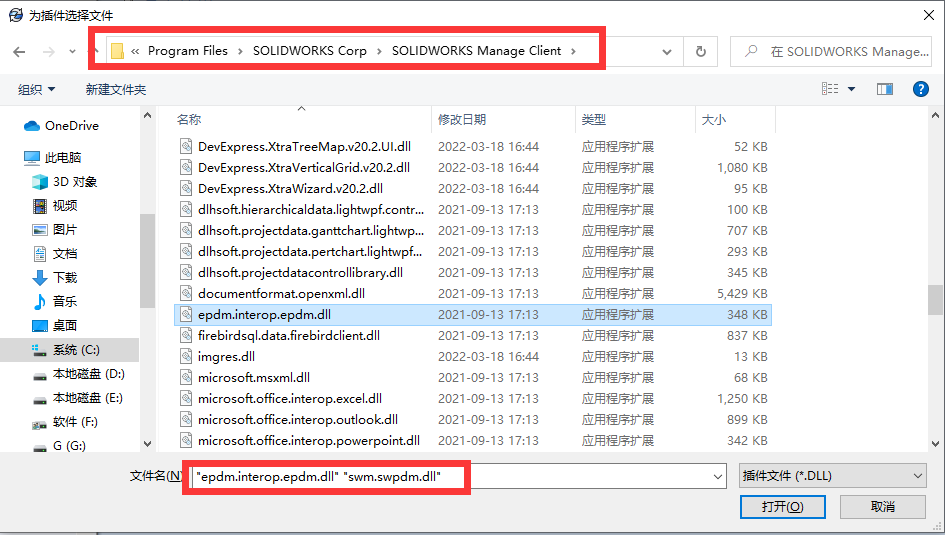This screenshot has width=945, height=535.
Task: Select firebirdsql.data.firebirdclient.dll file
Action: pos(473,336)
